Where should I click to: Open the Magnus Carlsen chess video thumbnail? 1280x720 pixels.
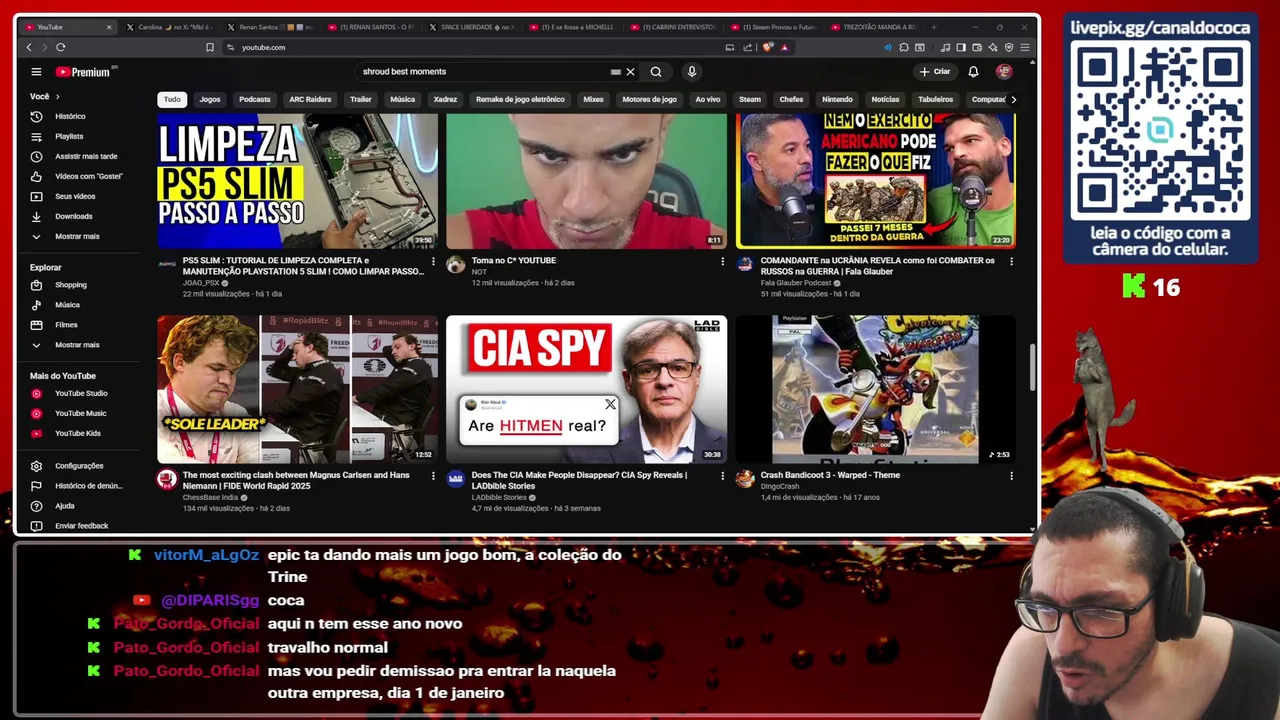click(x=297, y=389)
